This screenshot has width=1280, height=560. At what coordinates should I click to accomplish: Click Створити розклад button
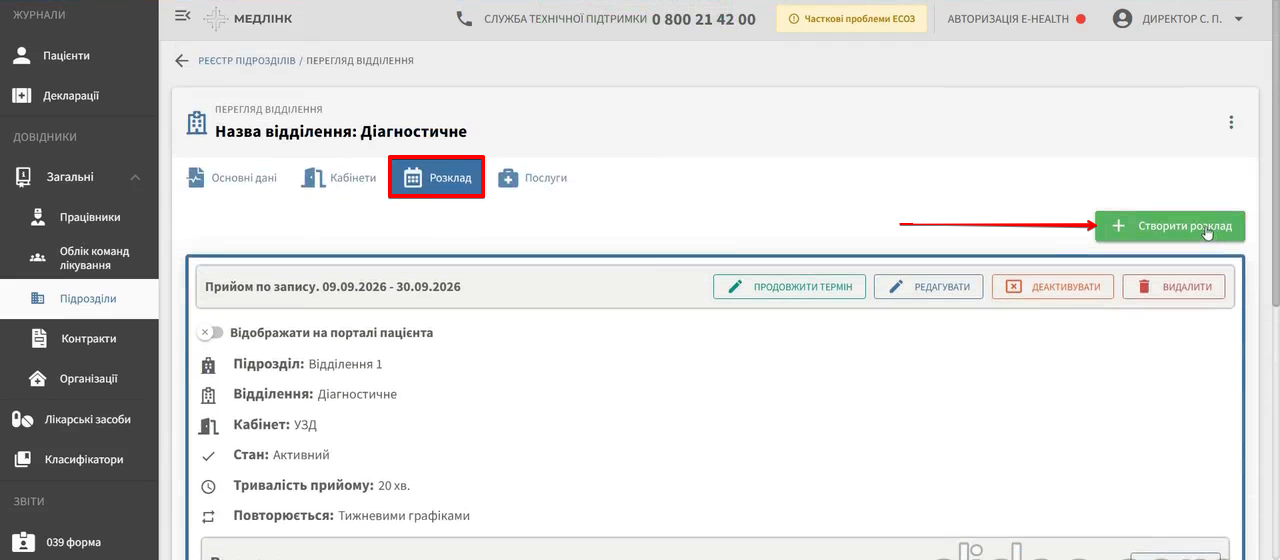click(1170, 226)
